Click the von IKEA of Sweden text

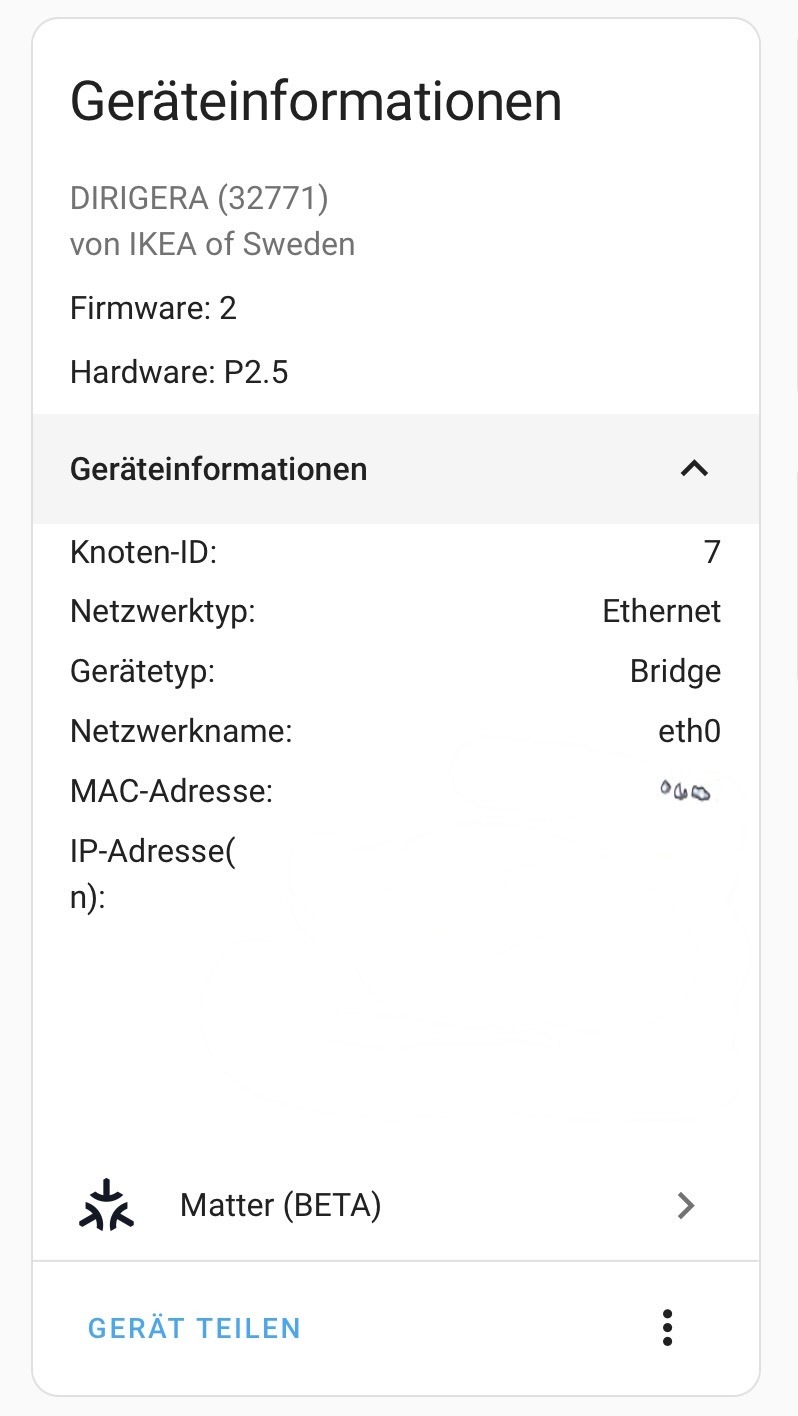[212, 244]
